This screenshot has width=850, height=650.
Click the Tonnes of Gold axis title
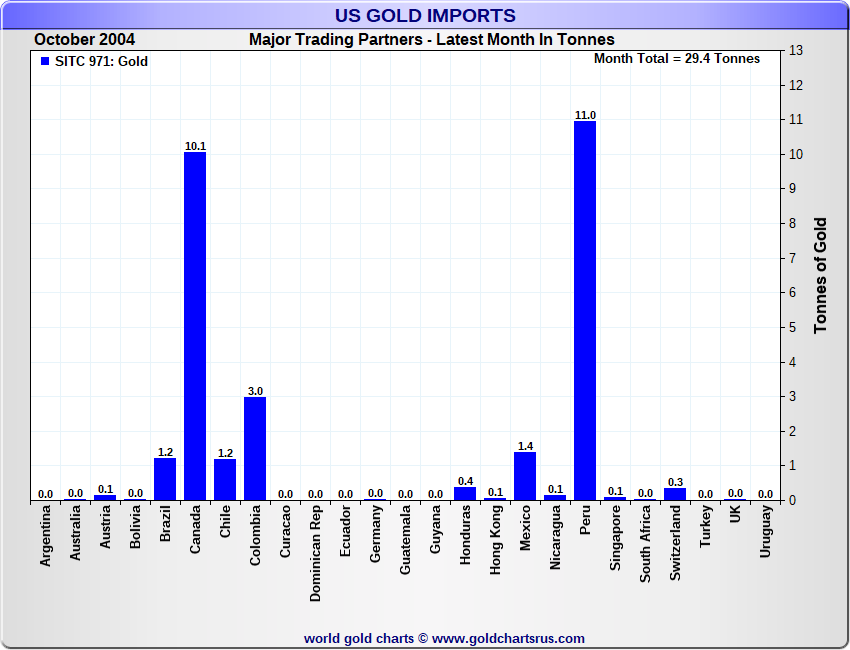click(x=820, y=275)
